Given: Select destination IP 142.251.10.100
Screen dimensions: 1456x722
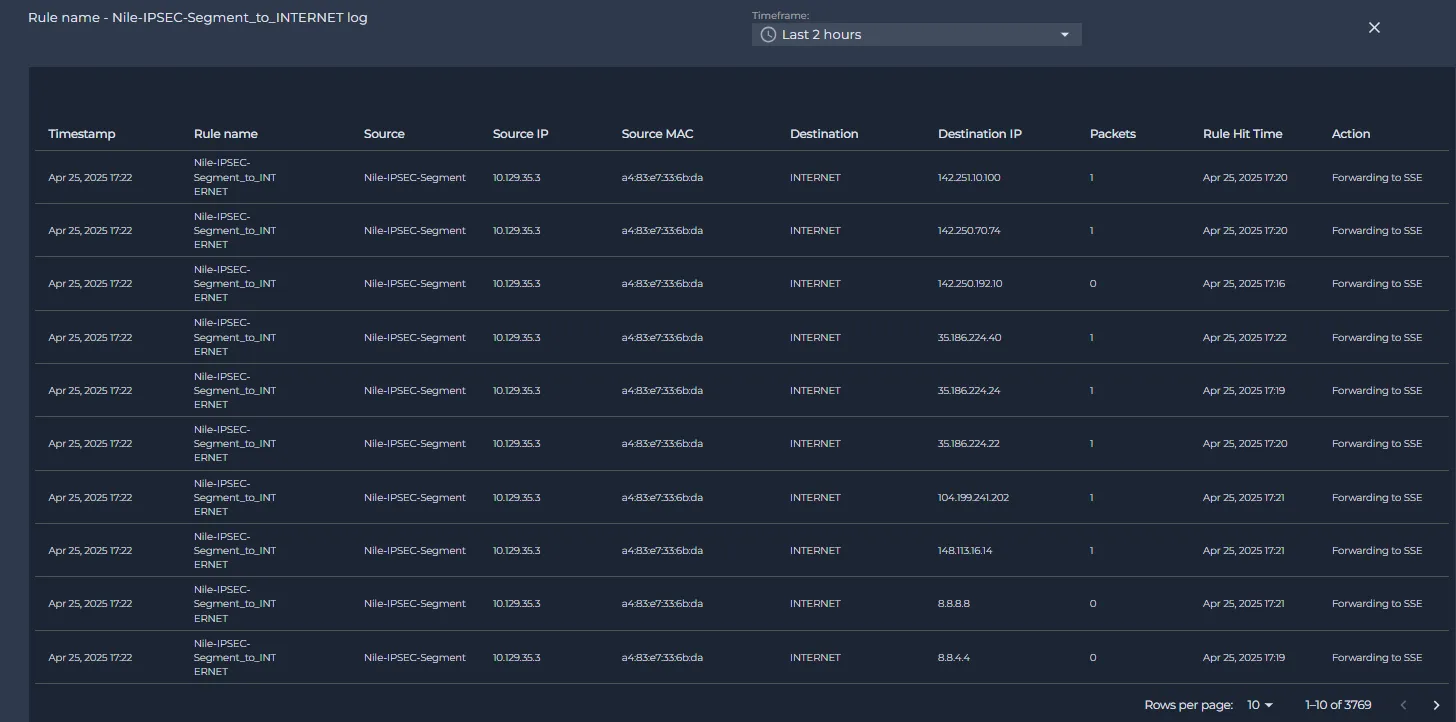Looking at the screenshot, I should point(969,178).
